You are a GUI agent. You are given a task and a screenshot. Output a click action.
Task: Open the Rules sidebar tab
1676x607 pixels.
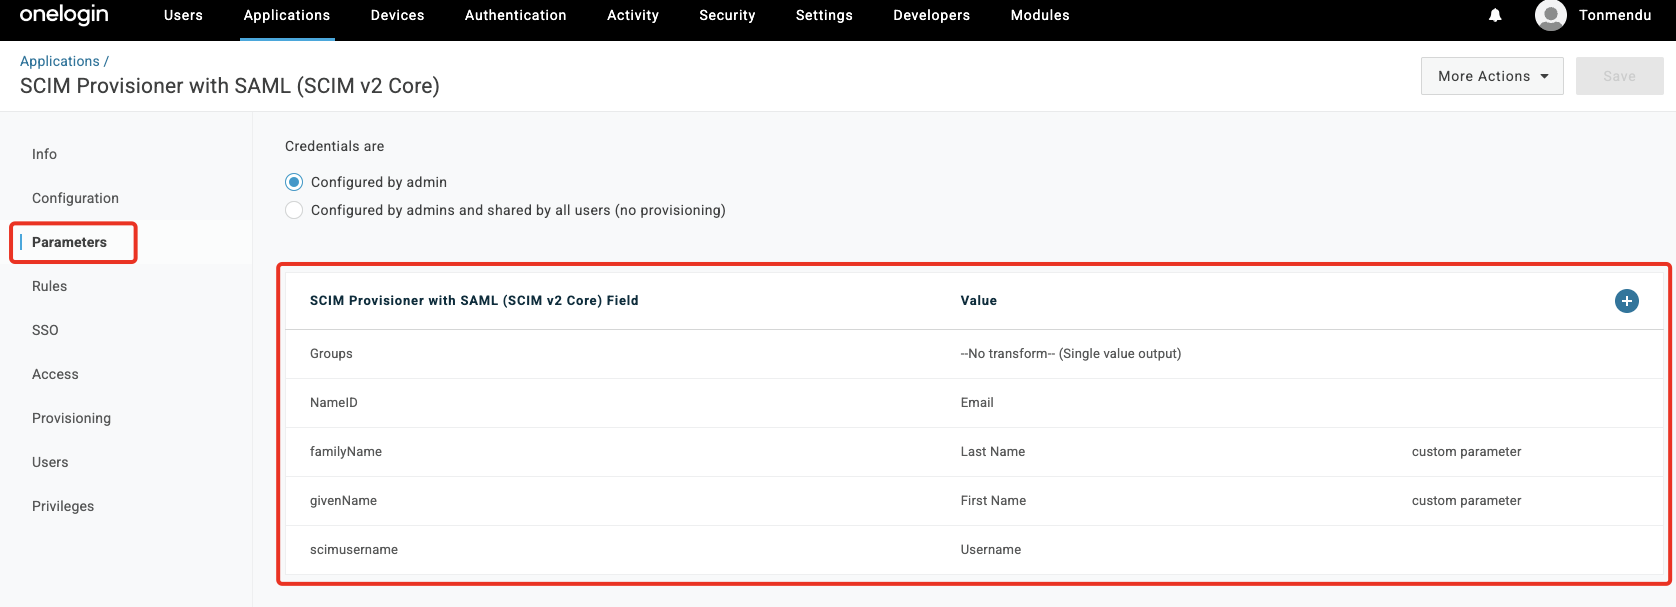pos(49,286)
